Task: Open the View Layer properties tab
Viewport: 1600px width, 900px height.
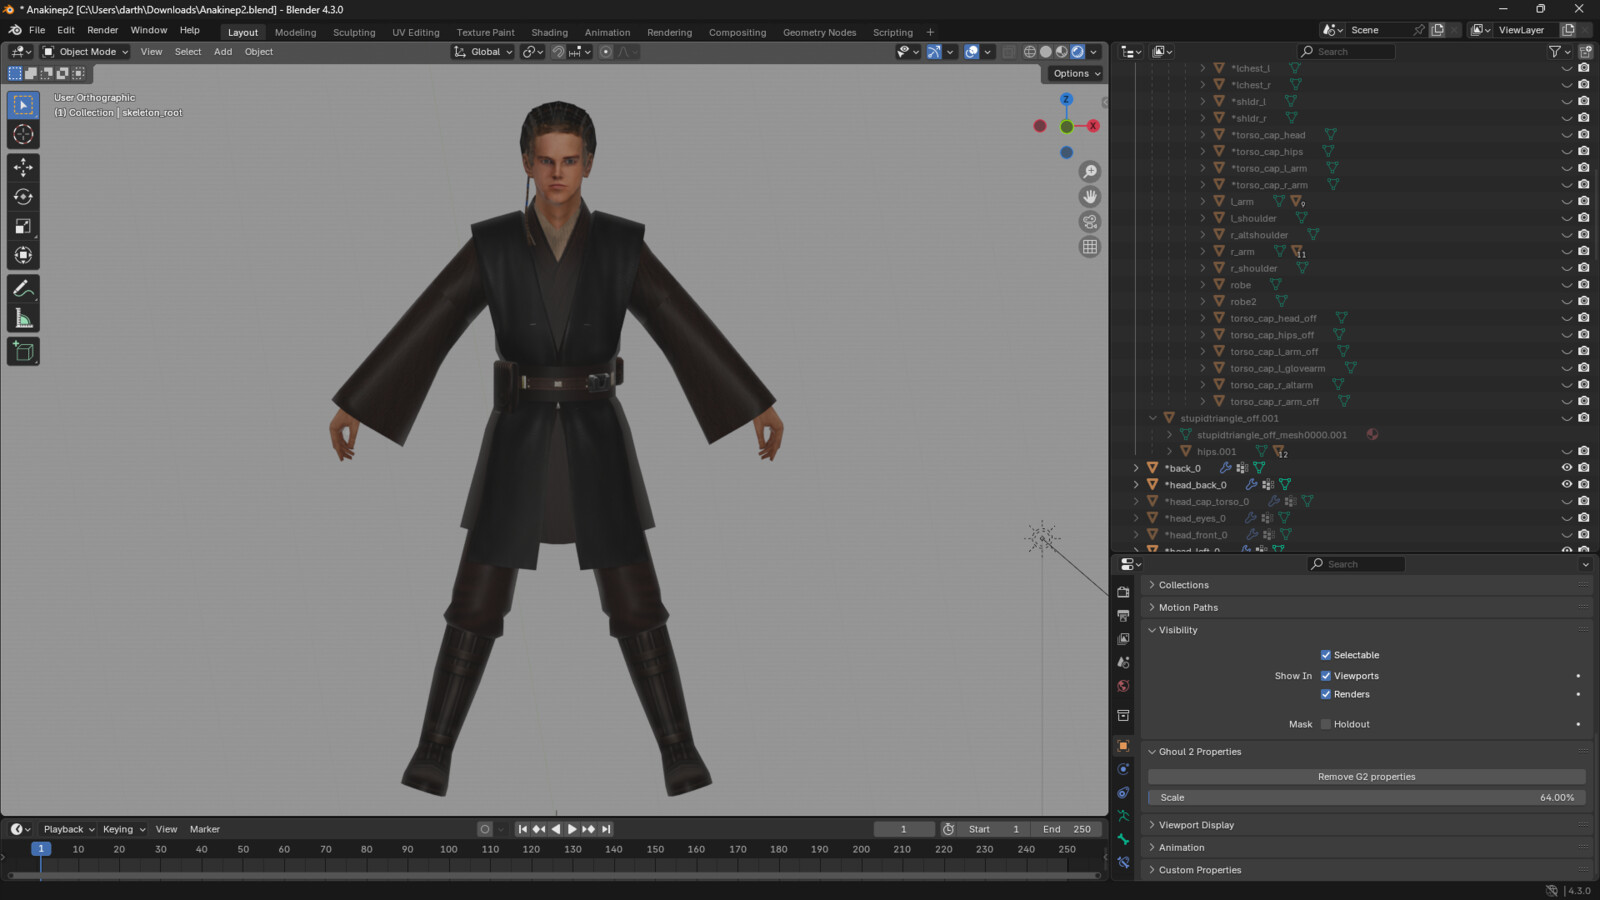Action: click(x=1123, y=639)
